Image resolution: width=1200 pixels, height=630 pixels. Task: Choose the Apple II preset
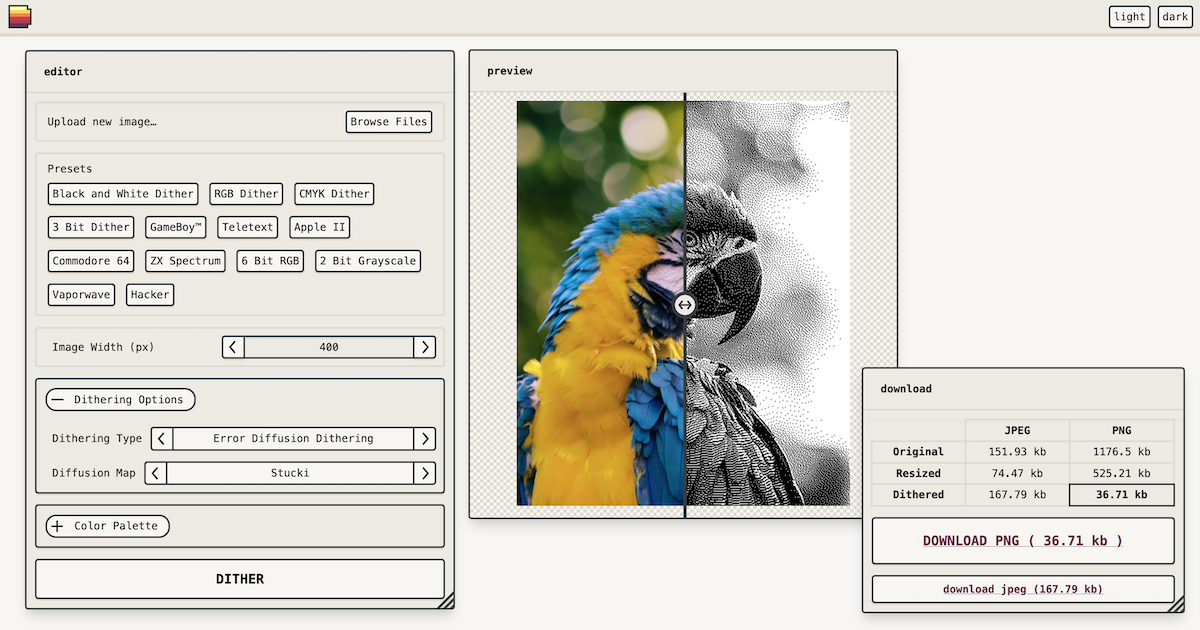tap(320, 227)
